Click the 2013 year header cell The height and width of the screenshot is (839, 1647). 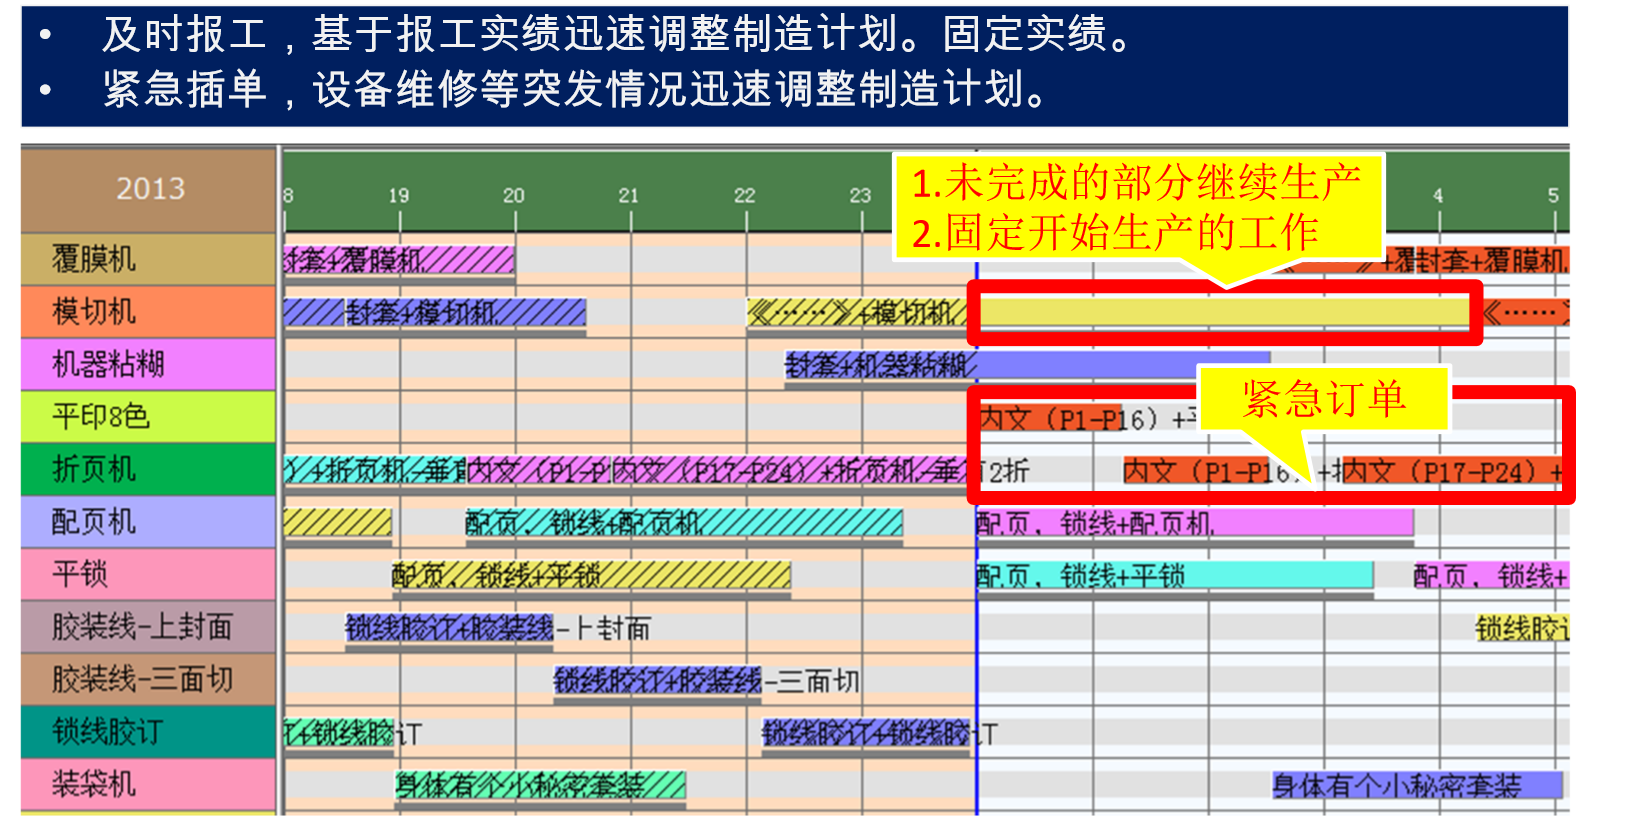150,189
